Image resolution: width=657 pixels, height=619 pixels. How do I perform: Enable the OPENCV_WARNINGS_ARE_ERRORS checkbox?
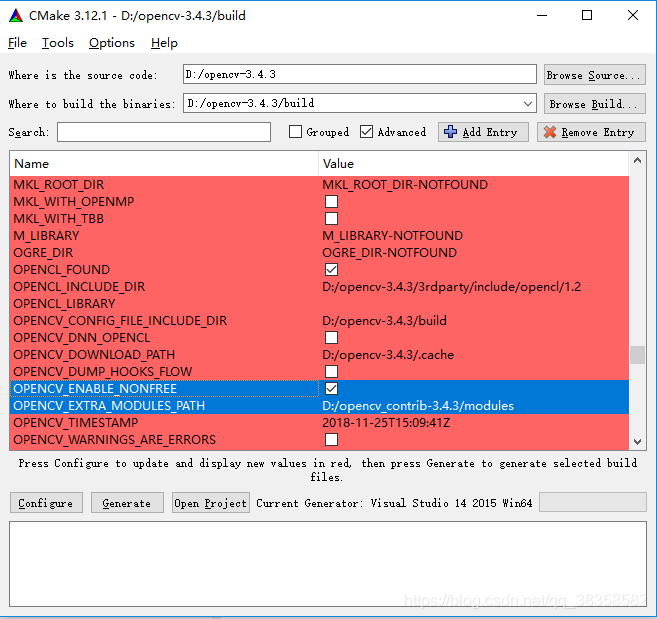[x=331, y=440]
